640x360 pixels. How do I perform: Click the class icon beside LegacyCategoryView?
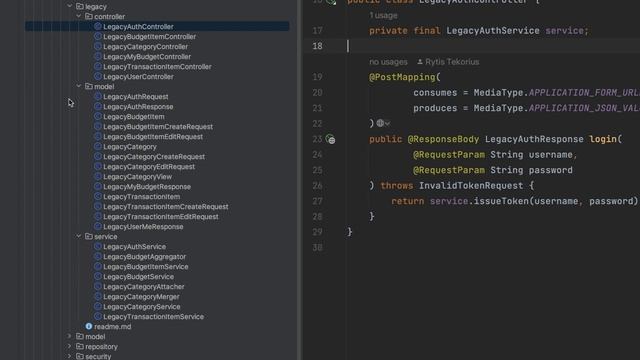pyautogui.click(x=98, y=176)
